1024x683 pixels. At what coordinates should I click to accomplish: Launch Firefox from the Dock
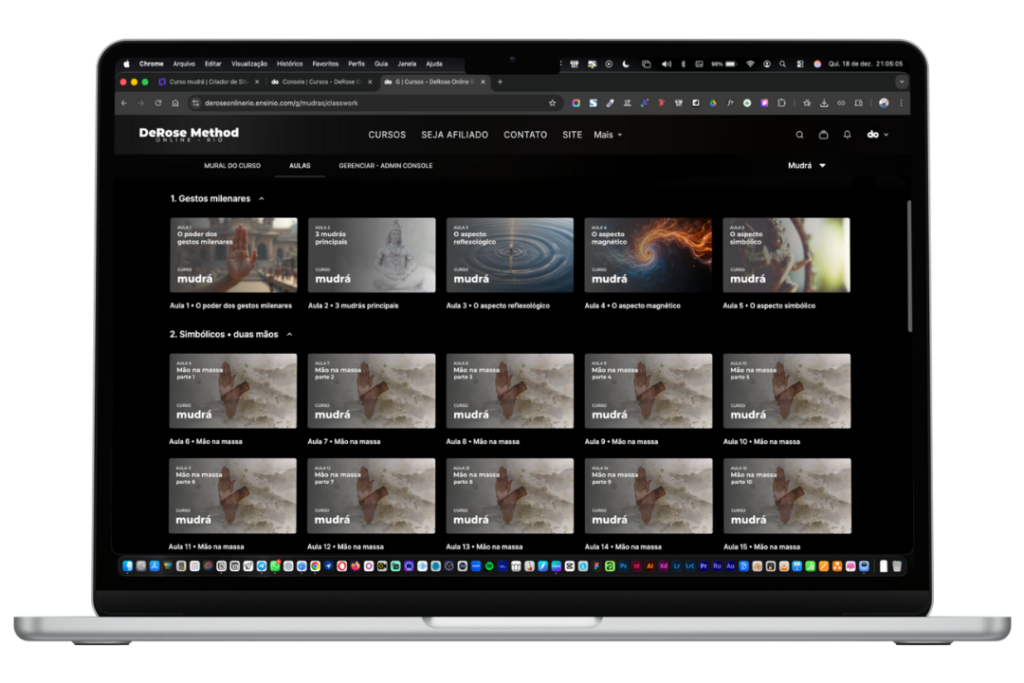tap(355, 566)
